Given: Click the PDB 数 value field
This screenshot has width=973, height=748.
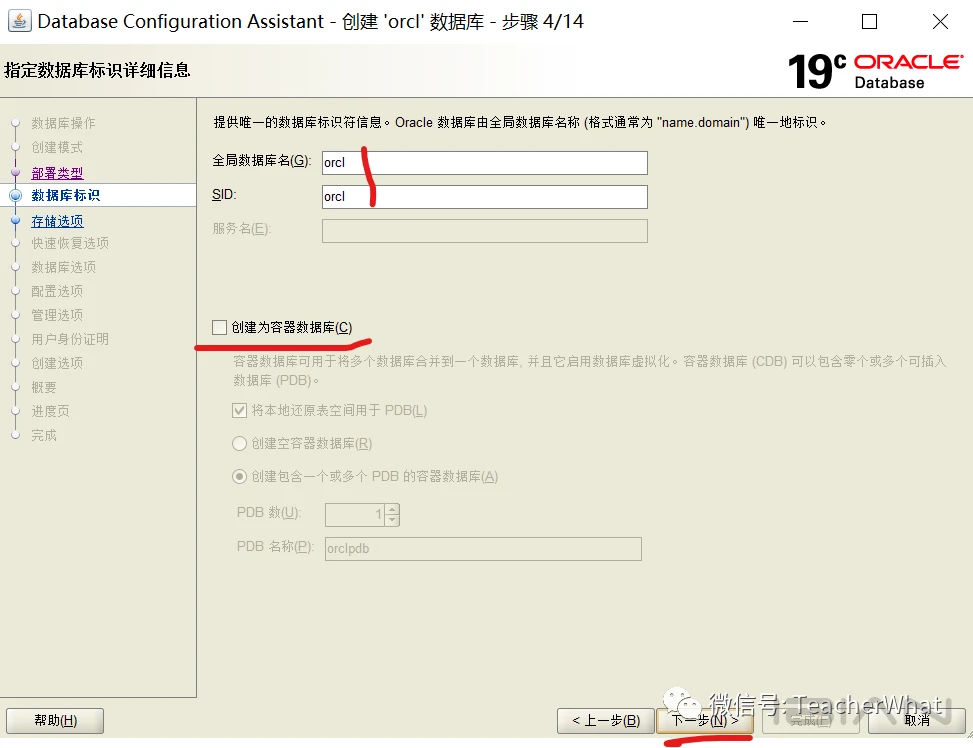Looking at the screenshot, I should 356,515.
